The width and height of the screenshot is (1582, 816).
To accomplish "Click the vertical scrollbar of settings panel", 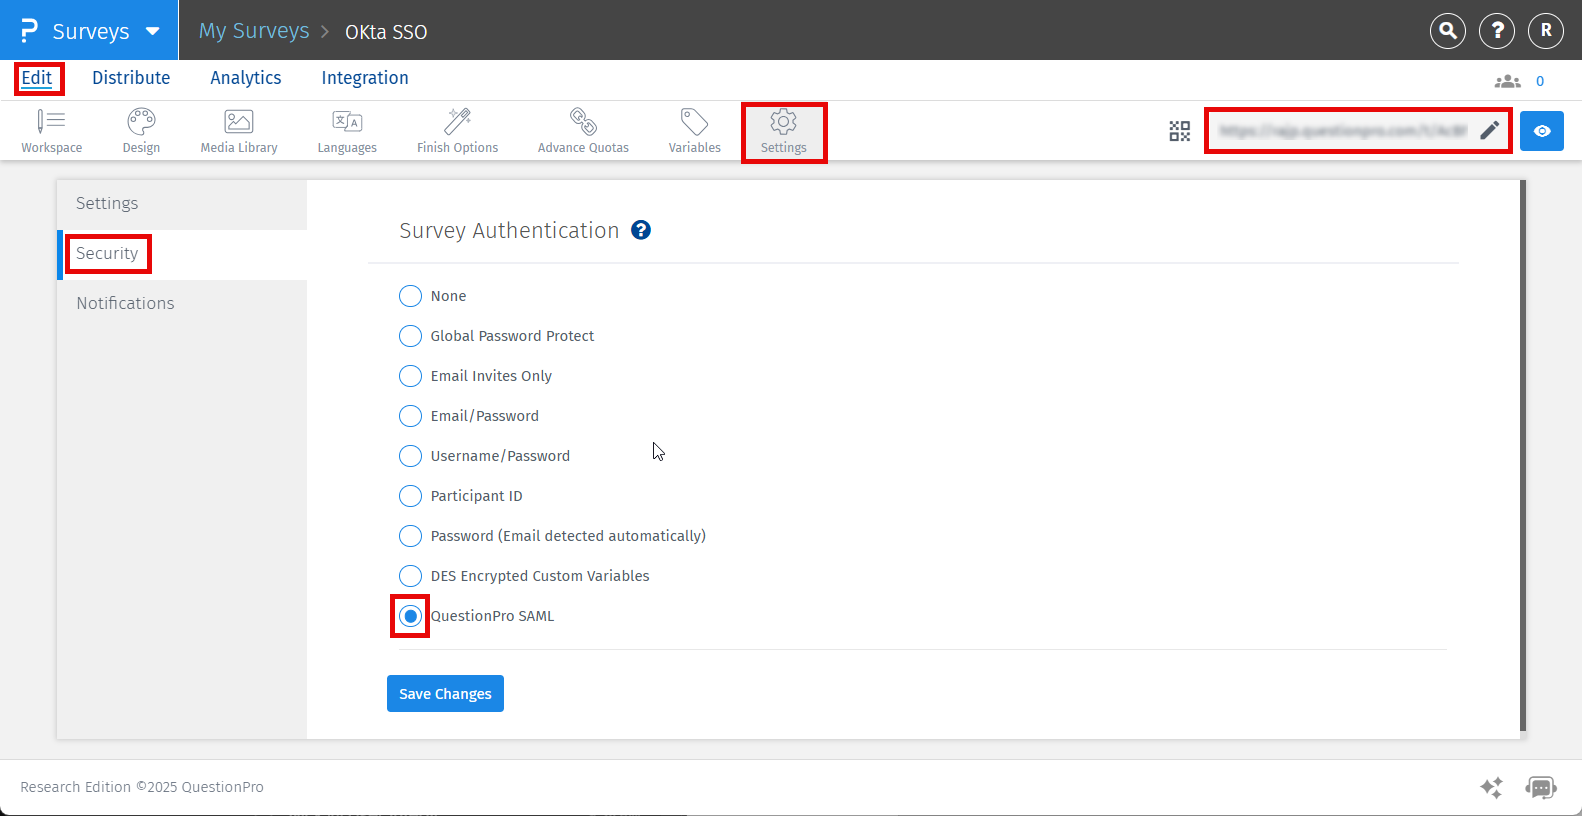I will [x=1523, y=455].
